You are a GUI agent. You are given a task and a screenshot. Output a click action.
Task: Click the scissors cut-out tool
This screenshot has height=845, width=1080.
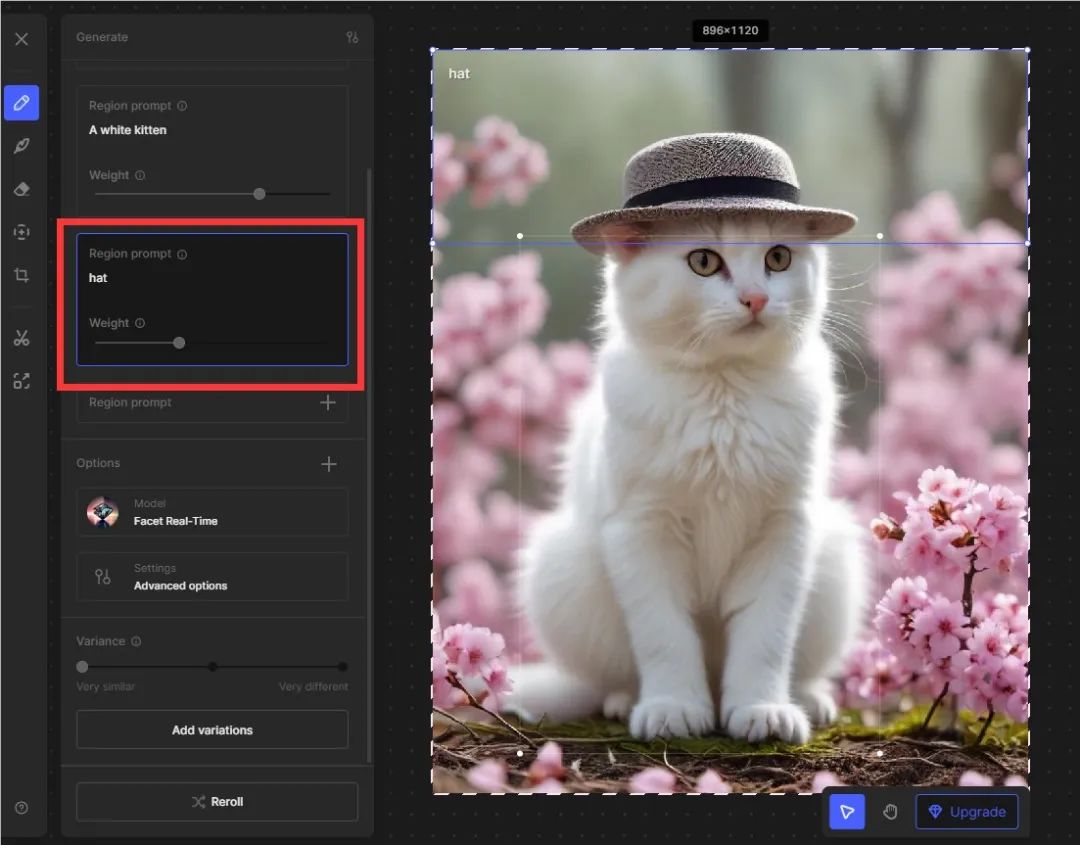[x=21, y=338]
